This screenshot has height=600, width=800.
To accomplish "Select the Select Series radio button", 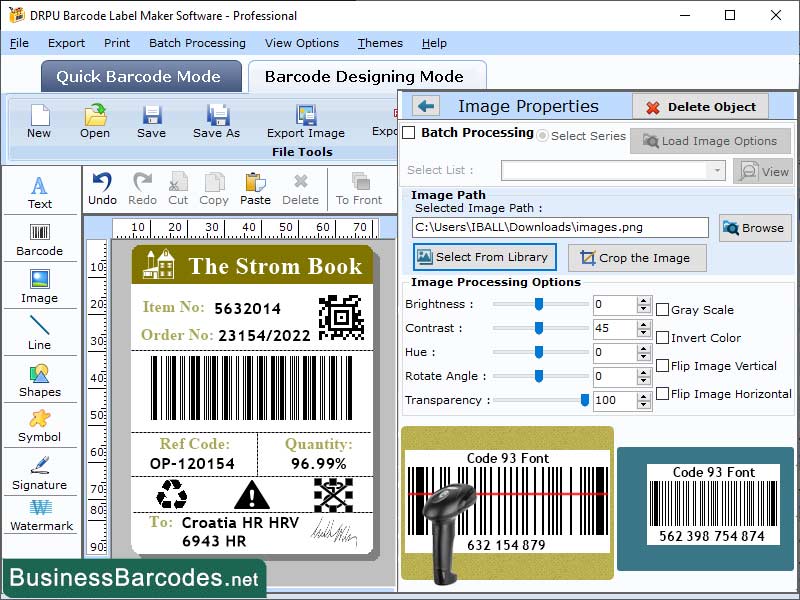I will click(542, 136).
